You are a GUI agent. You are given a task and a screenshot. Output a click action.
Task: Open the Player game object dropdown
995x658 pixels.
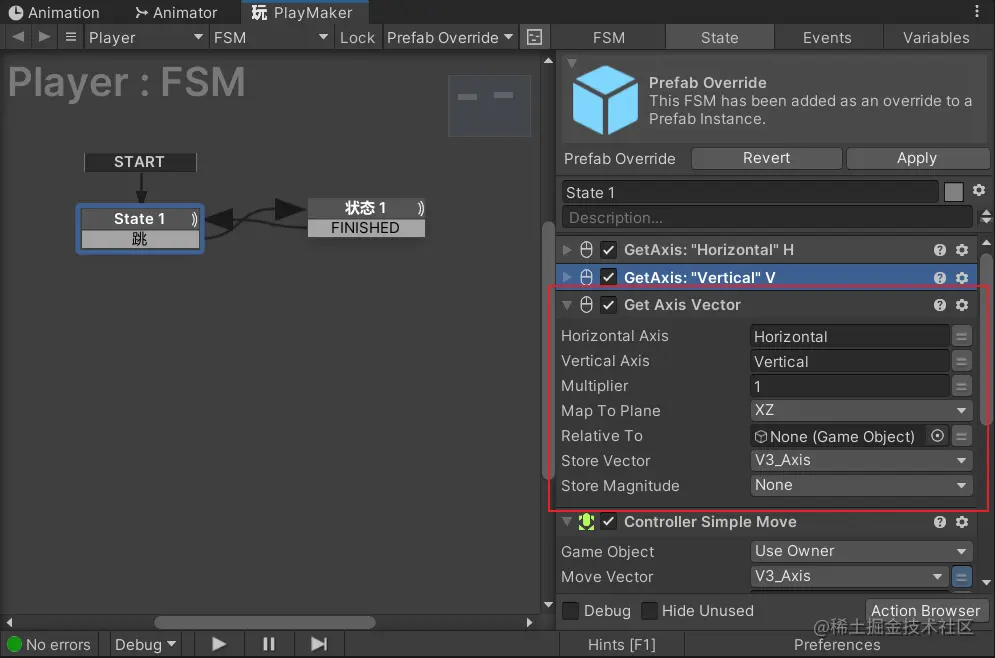coord(145,37)
